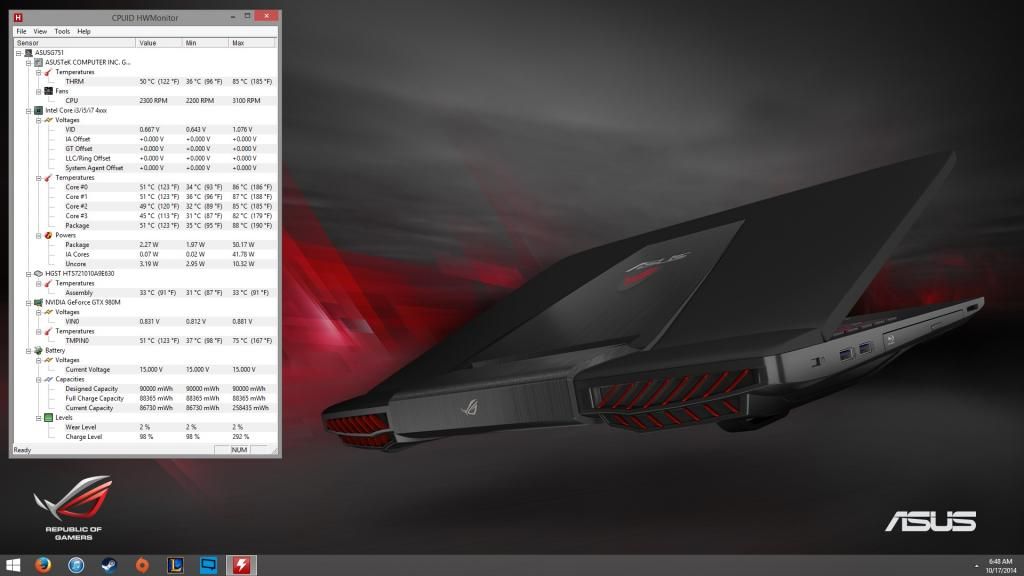This screenshot has width=1024, height=576.
Task: Click the ASUSG751 computer icon
Action: pyautogui.click(x=29, y=52)
